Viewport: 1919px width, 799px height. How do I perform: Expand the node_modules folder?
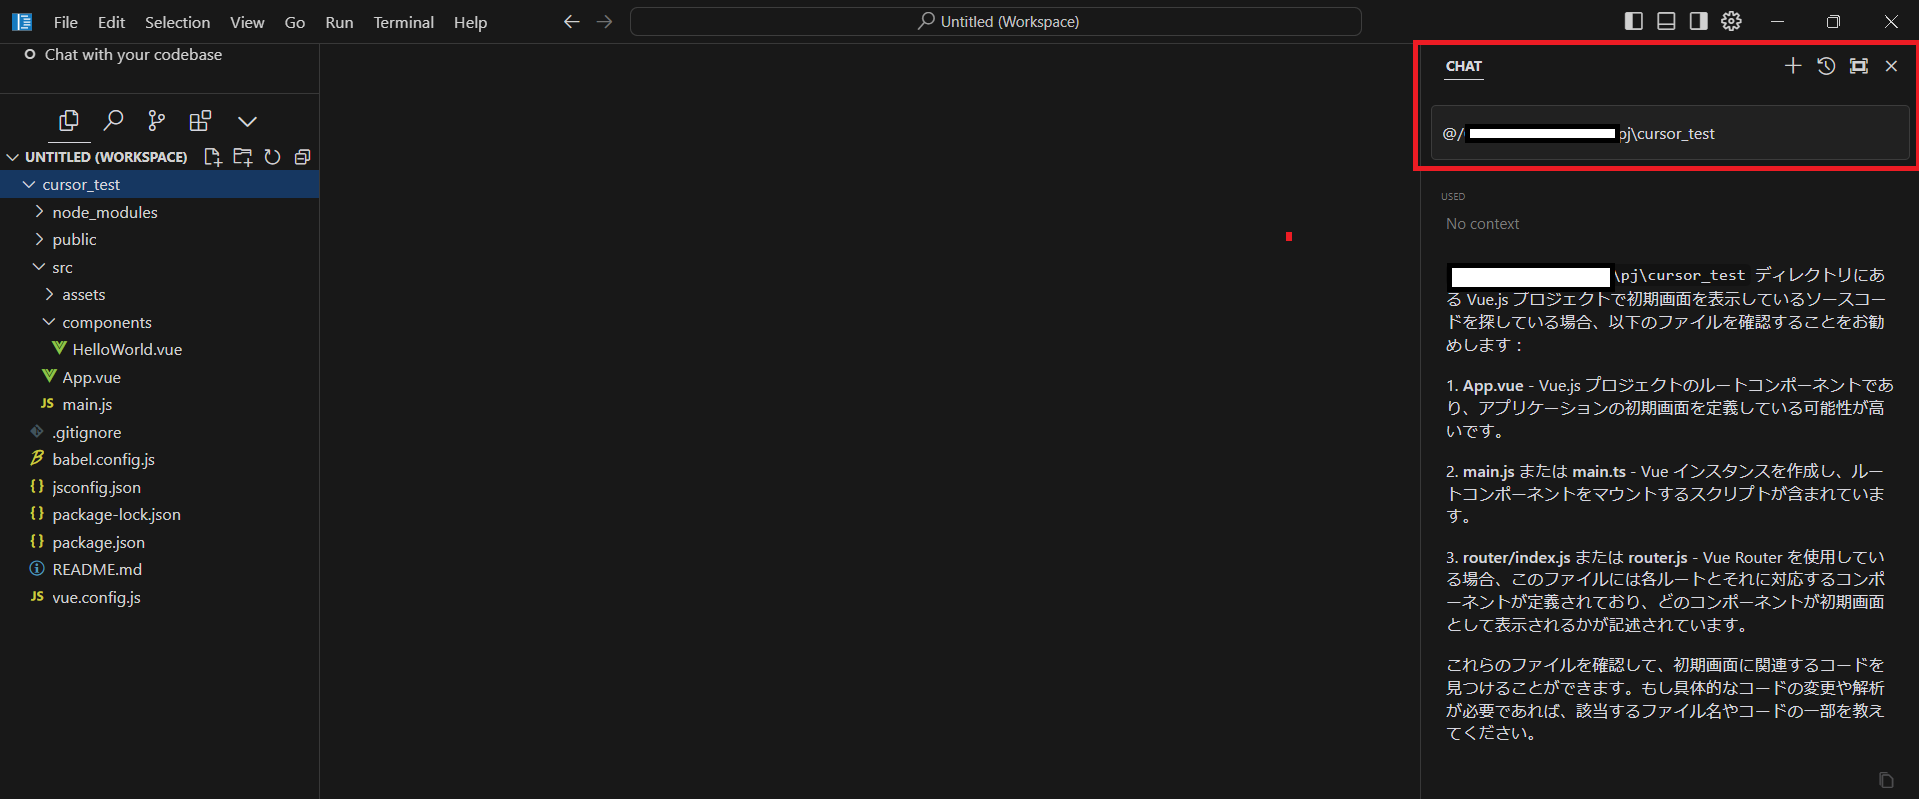(x=39, y=212)
